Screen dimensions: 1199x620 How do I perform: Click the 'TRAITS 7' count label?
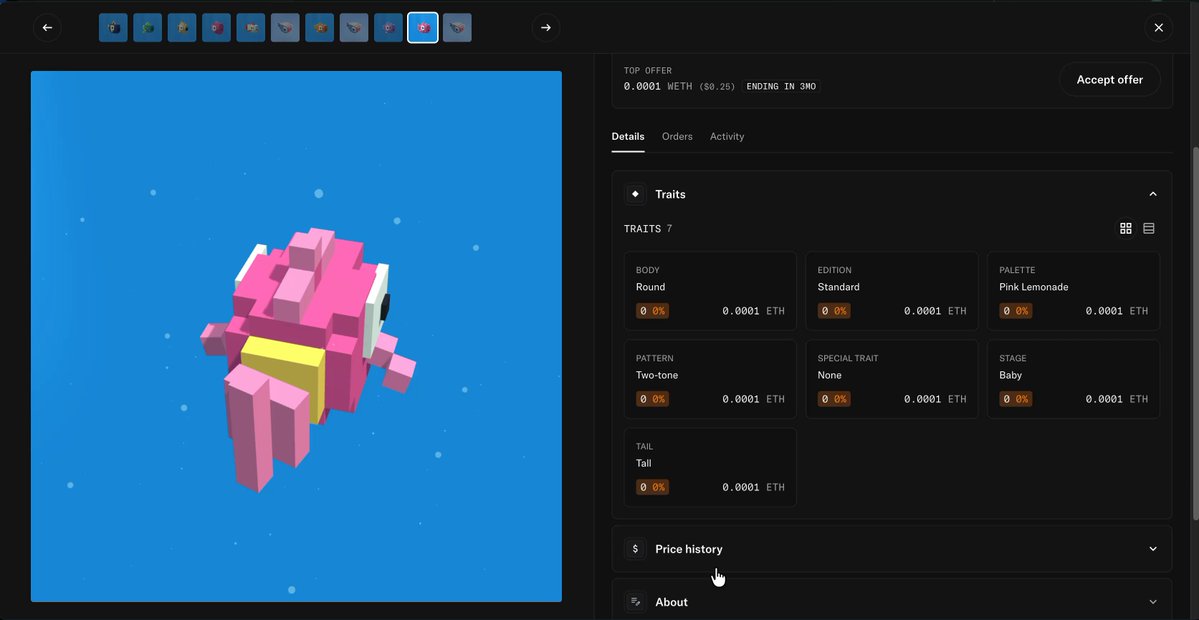point(648,229)
